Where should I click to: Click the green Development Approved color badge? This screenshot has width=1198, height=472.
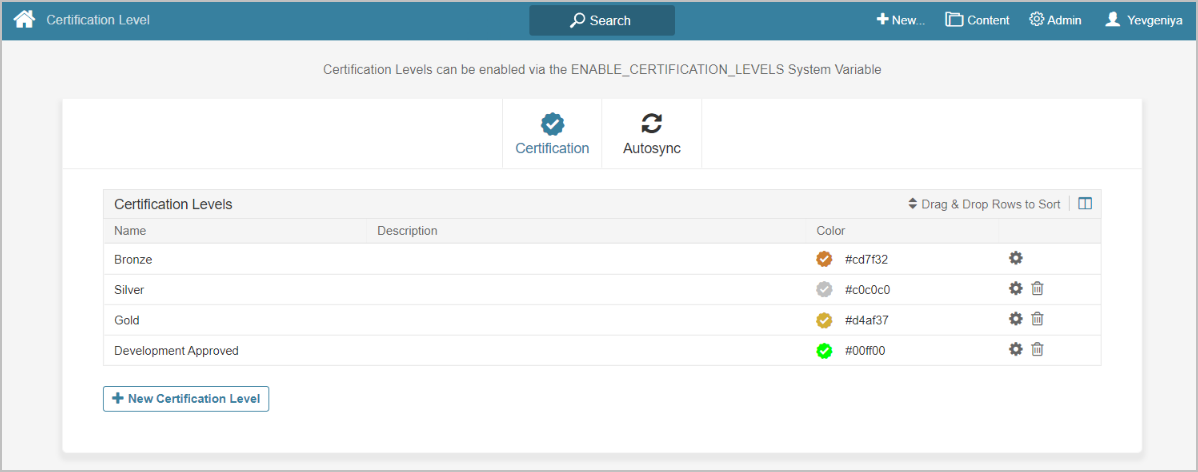[824, 351]
